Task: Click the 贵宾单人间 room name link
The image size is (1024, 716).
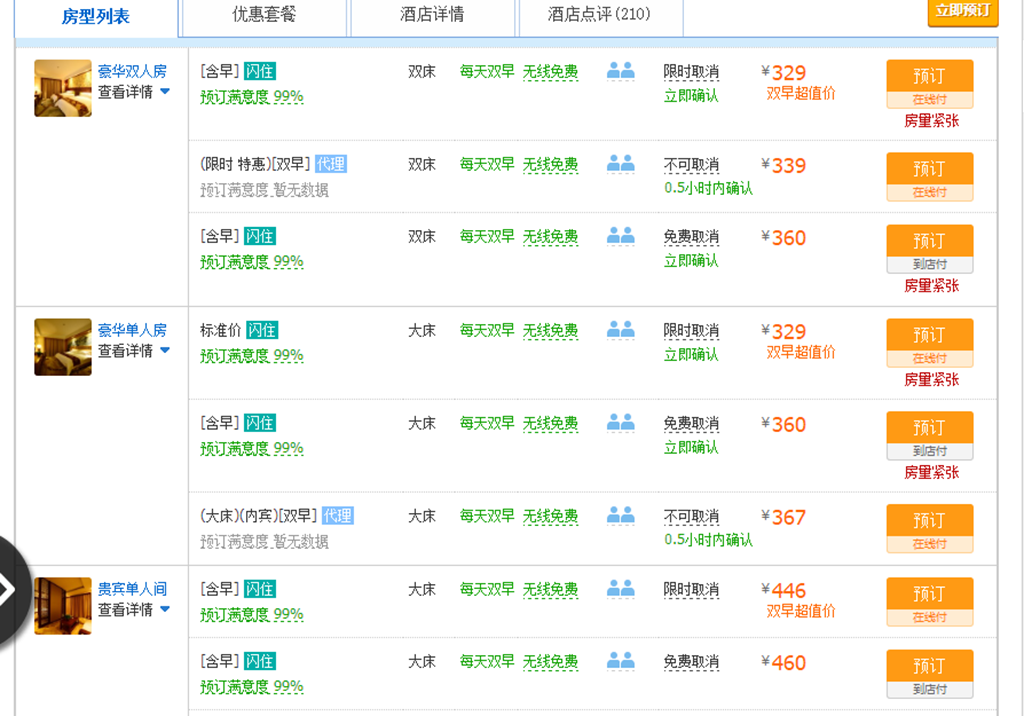Action: [132, 589]
